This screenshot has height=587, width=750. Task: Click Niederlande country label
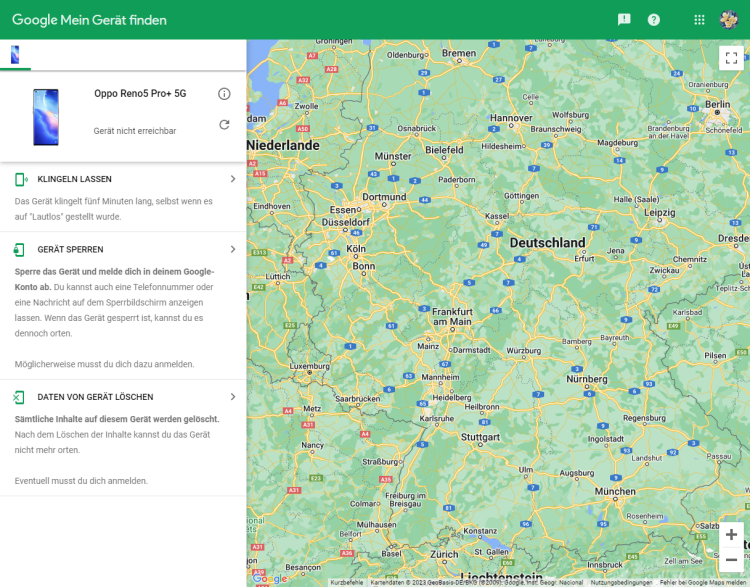coord(283,145)
